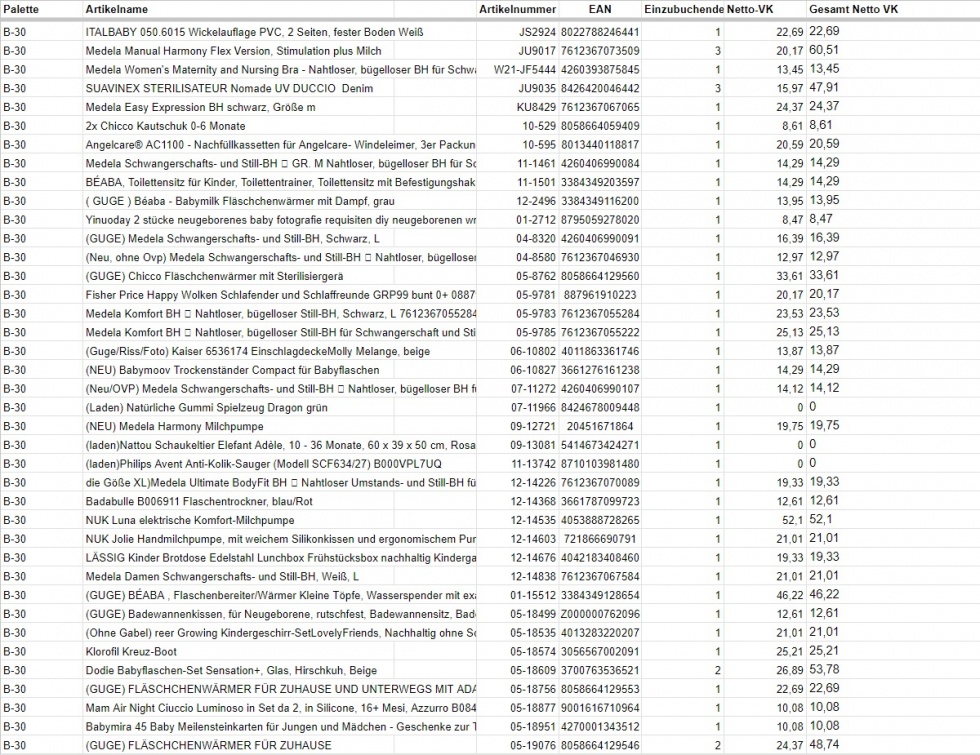Click article number 10-529
Screen dimensions: 980x755
(x=539, y=126)
